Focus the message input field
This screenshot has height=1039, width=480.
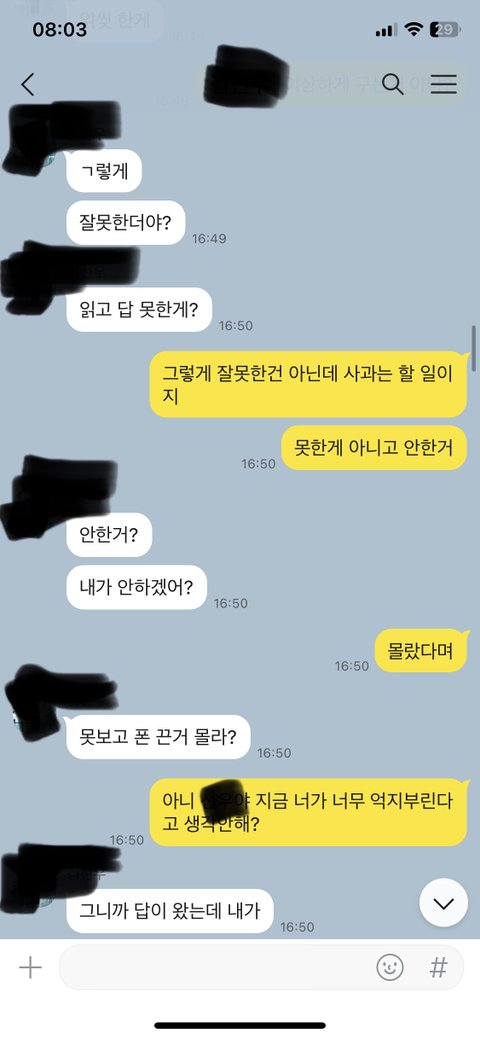point(215,968)
